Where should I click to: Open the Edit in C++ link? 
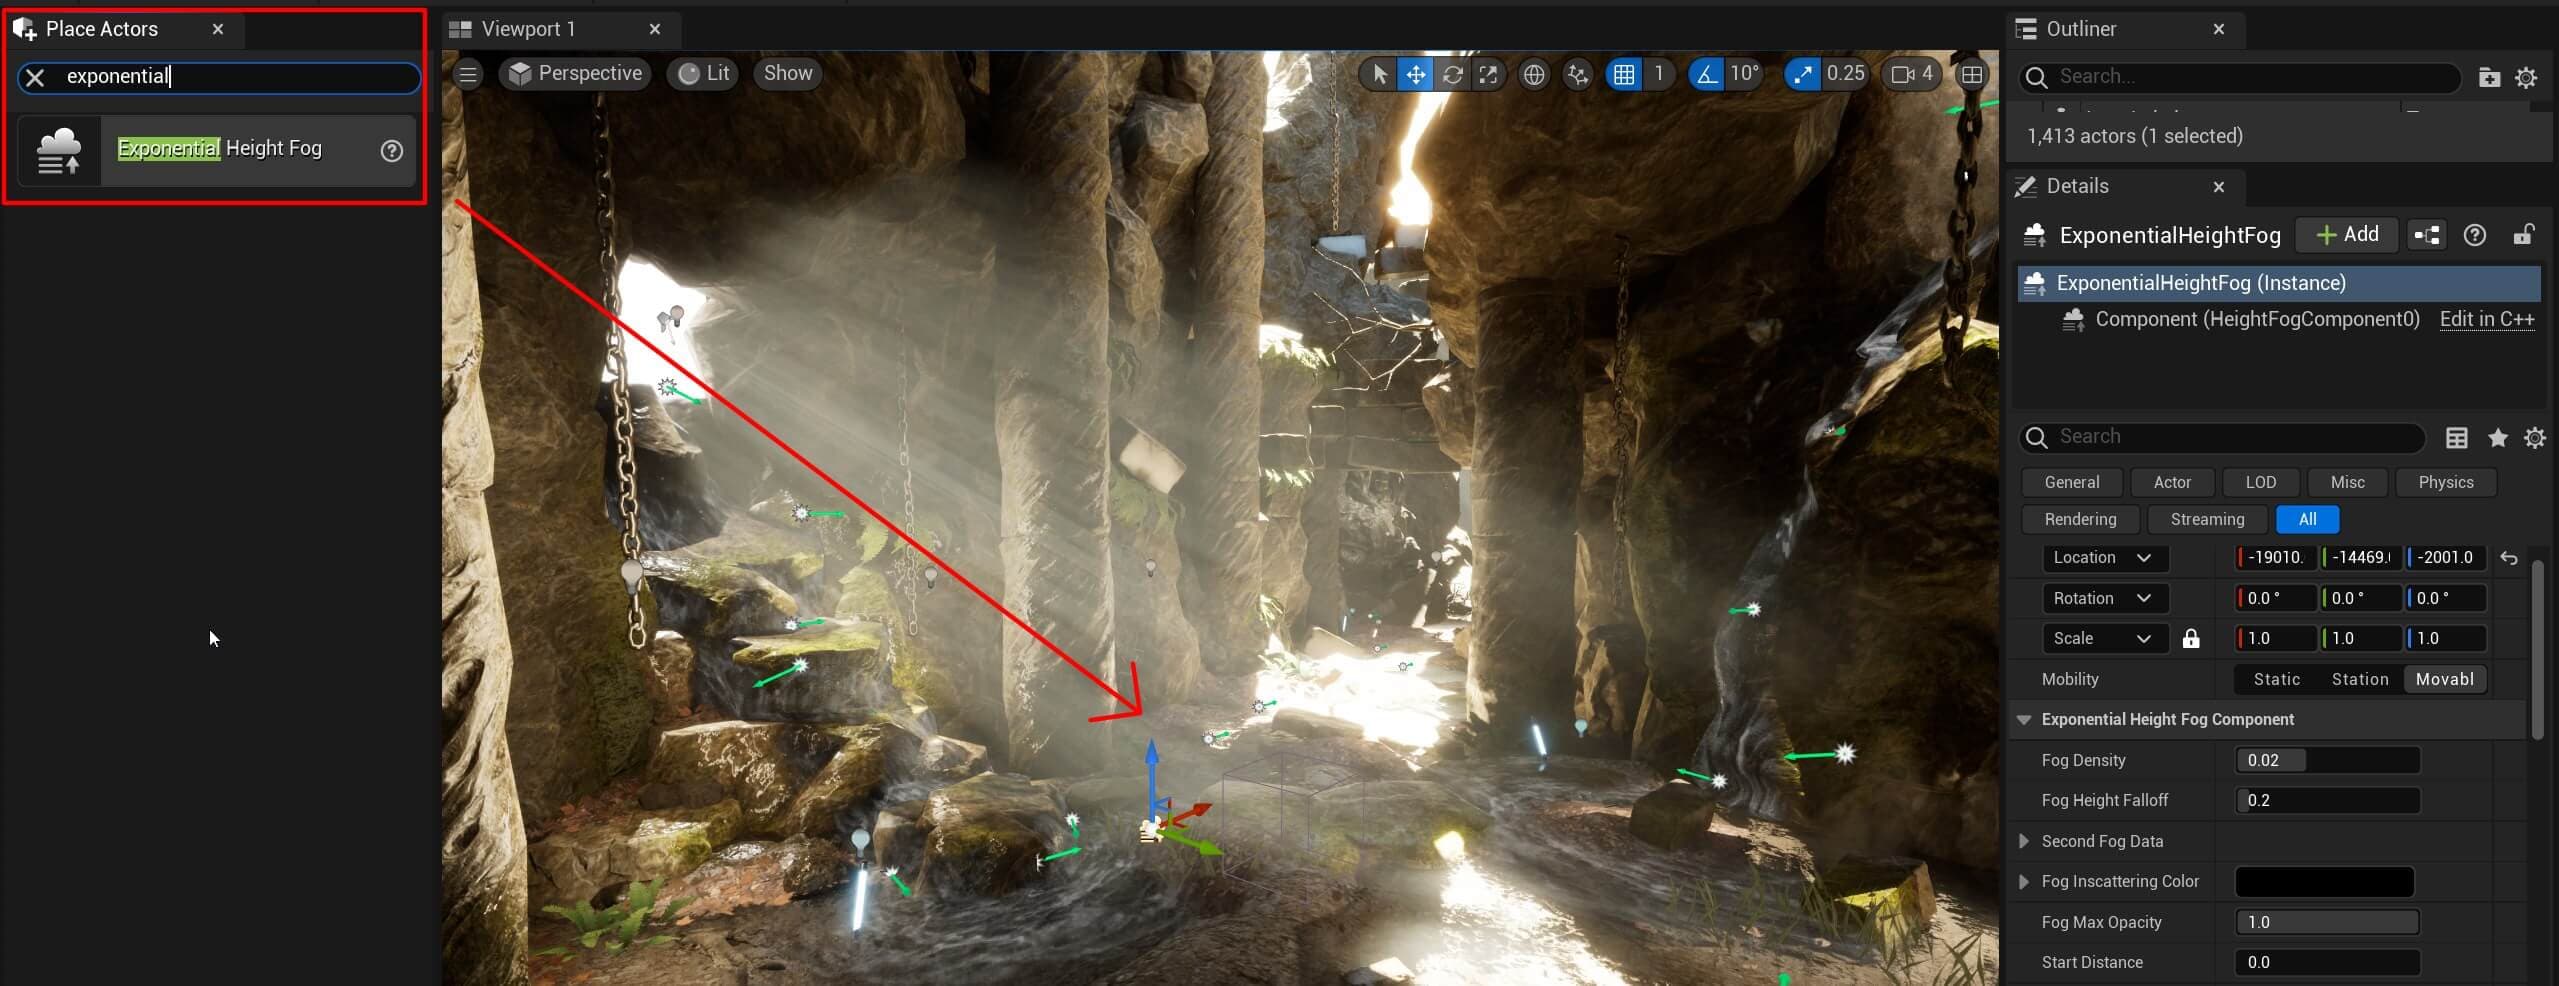coord(2486,319)
